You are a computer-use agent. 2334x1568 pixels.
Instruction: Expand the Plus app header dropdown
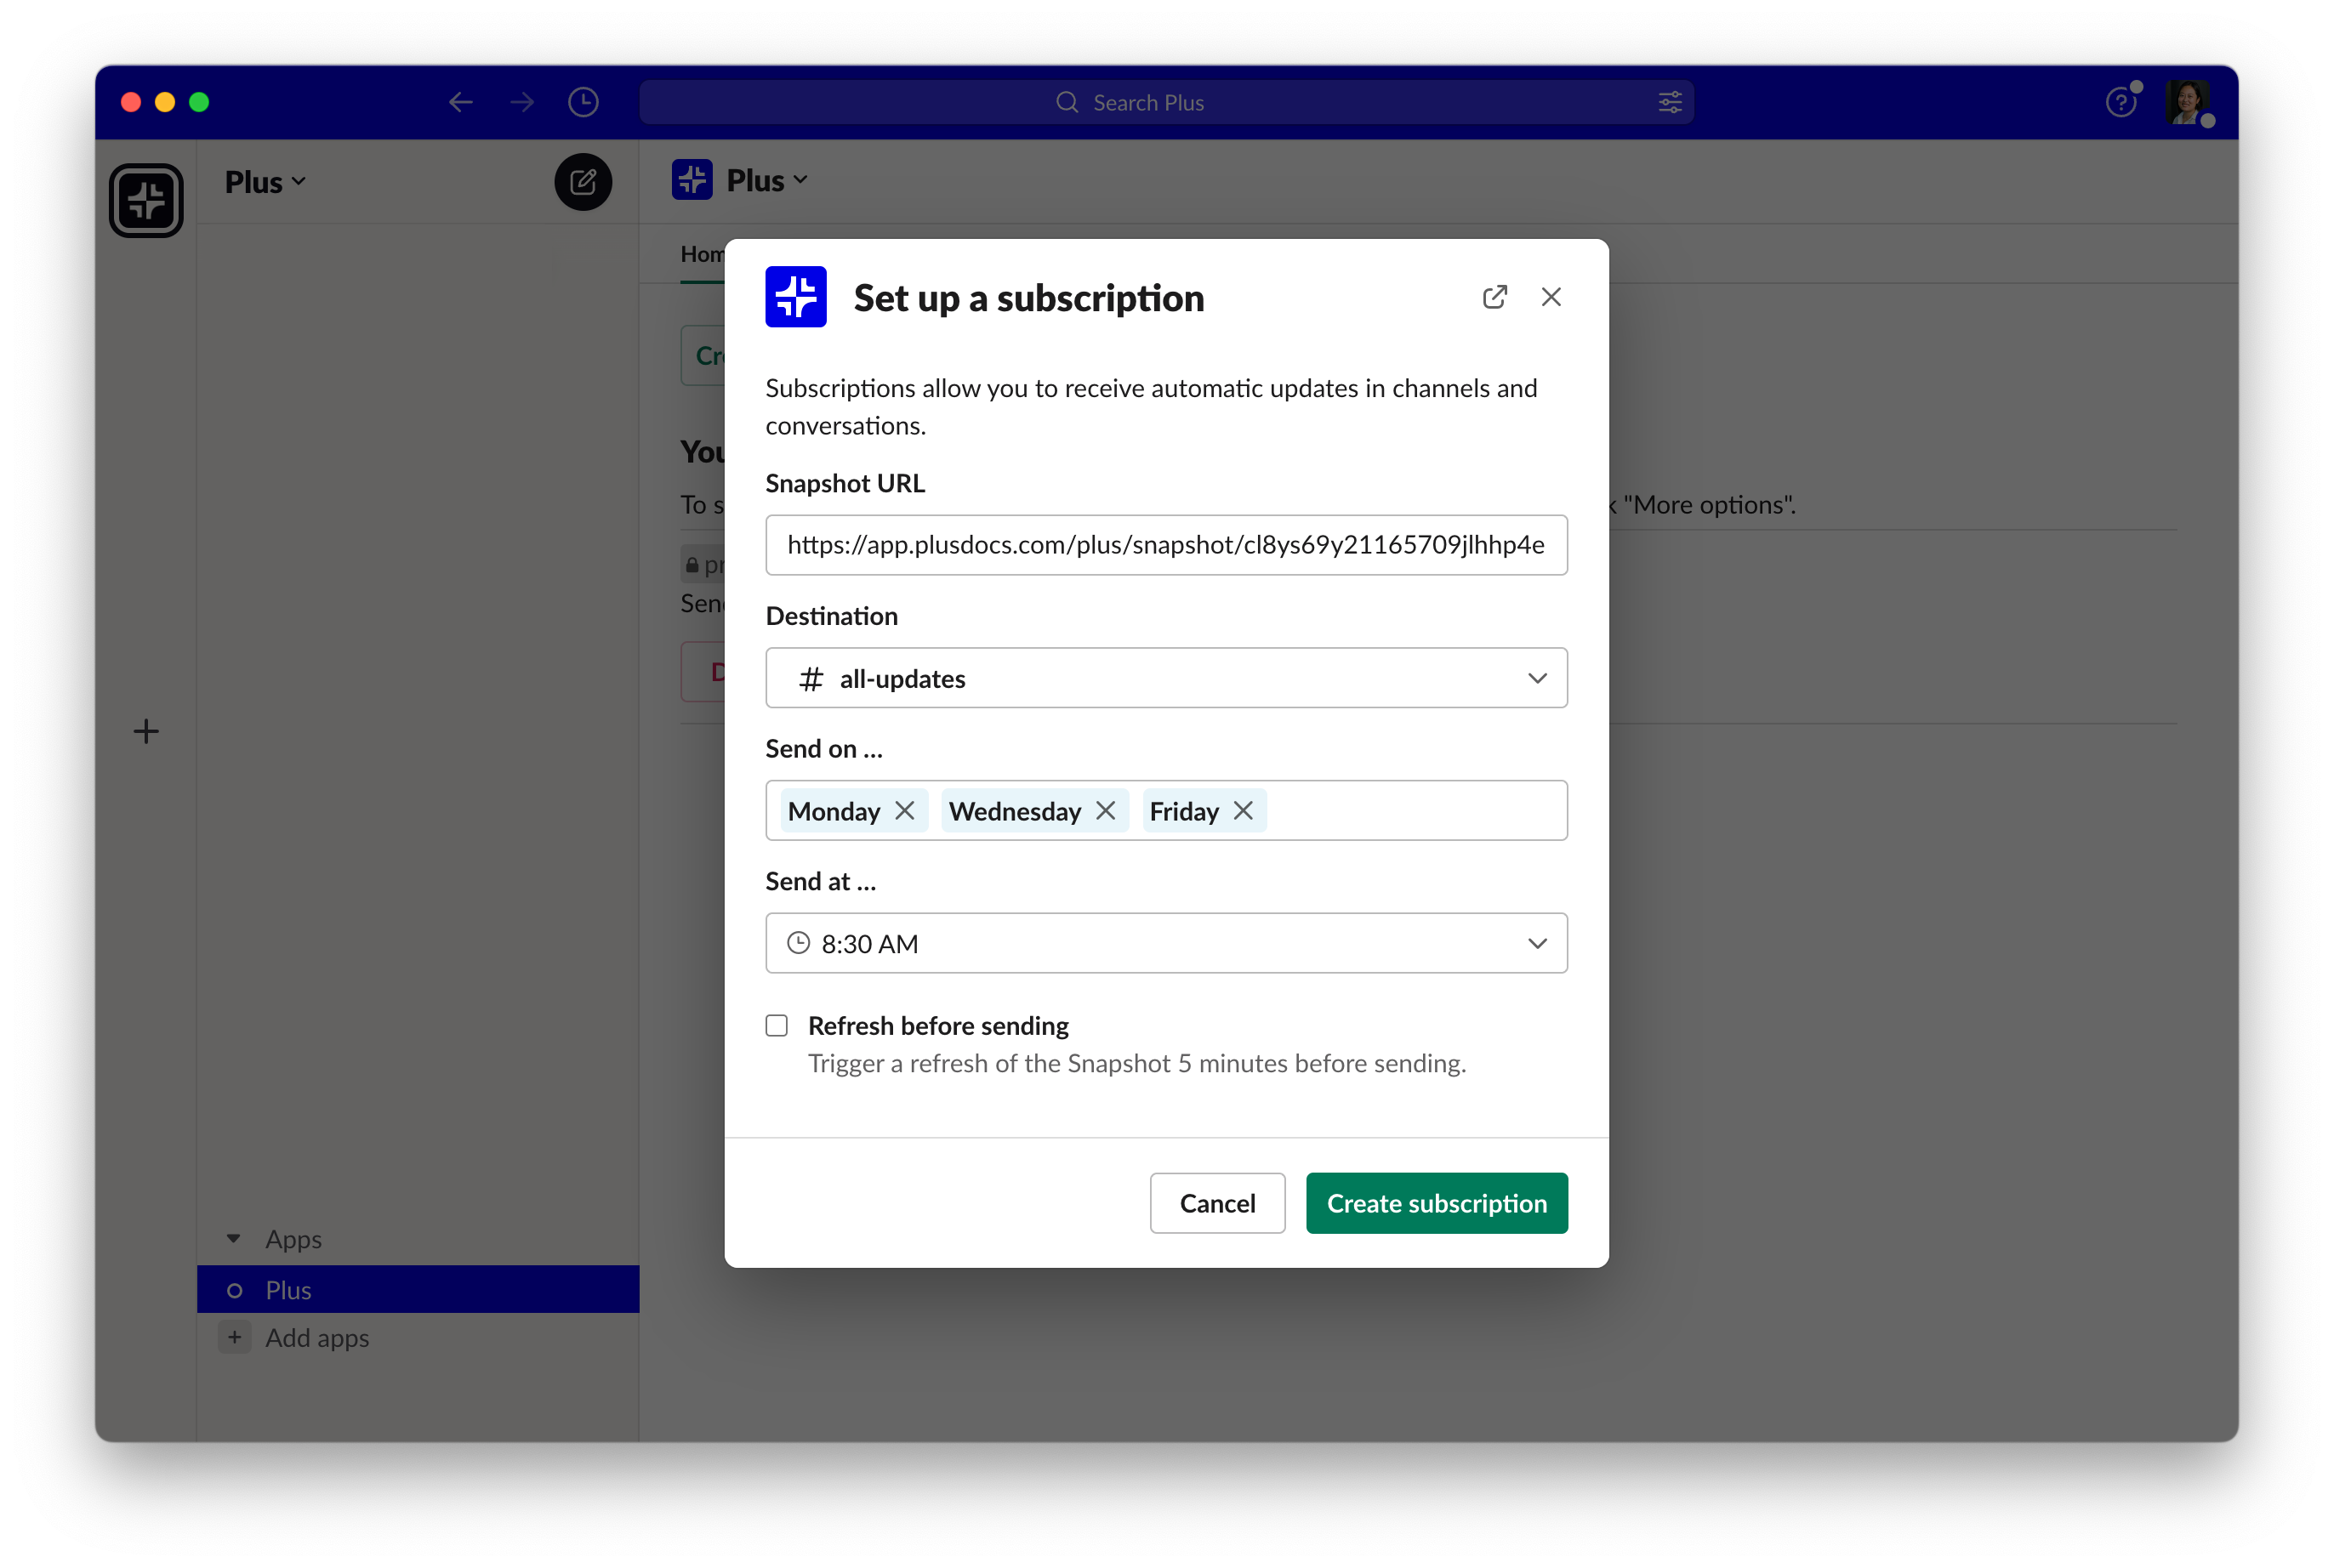[x=767, y=180]
